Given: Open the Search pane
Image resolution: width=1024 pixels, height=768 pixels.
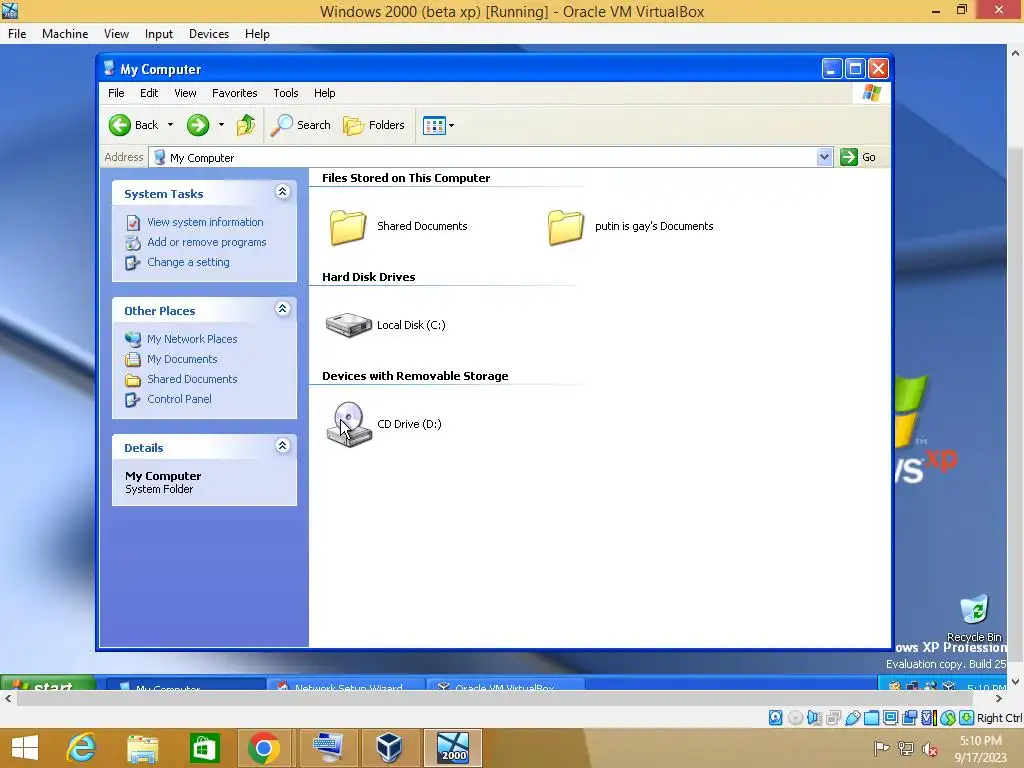Looking at the screenshot, I should pos(301,125).
